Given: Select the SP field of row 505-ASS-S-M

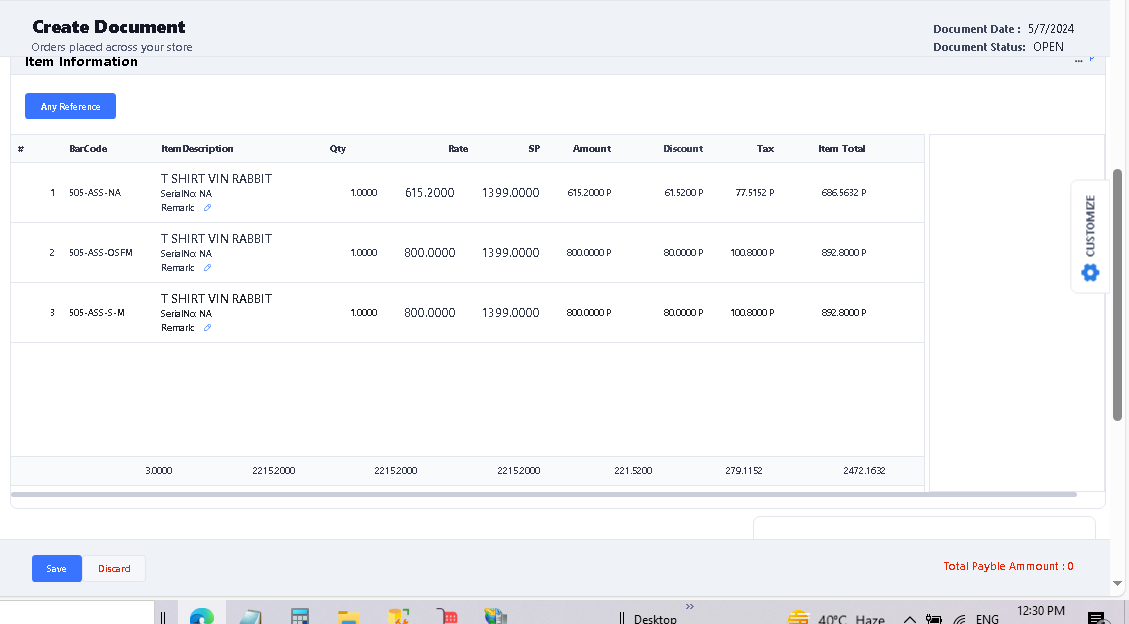Looking at the screenshot, I should click(510, 312).
